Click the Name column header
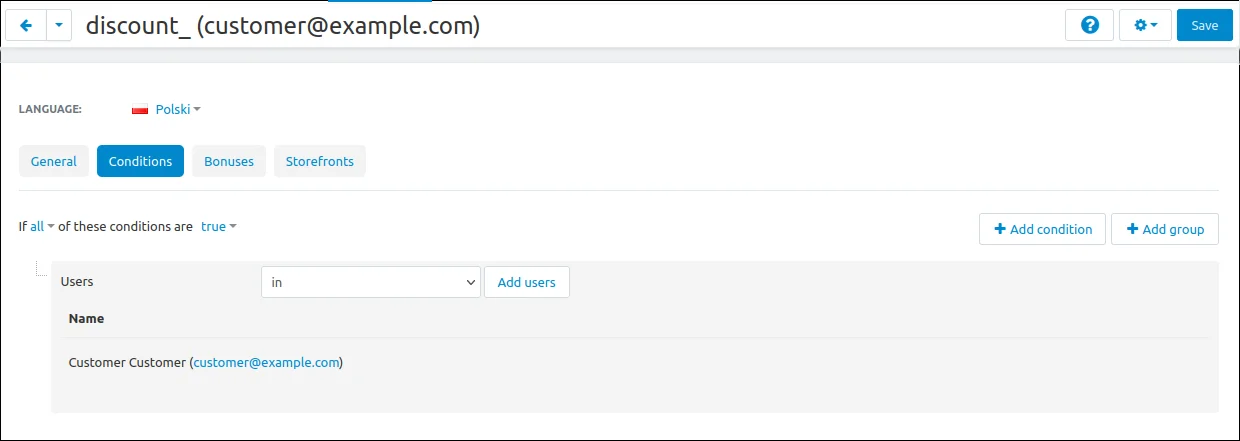The image size is (1240, 441). (x=87, y=319)
